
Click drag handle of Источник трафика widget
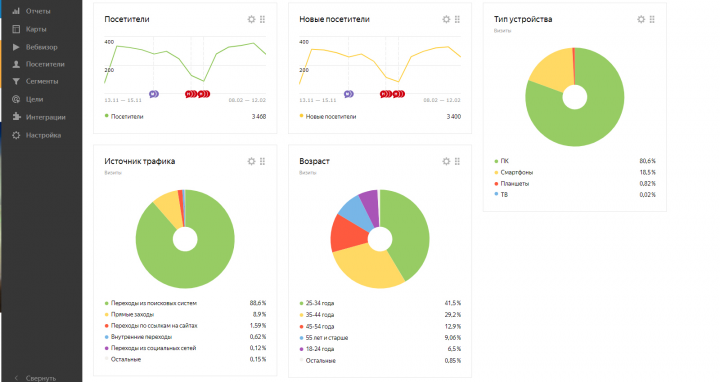pyautogui.click(x=263, y=161)
